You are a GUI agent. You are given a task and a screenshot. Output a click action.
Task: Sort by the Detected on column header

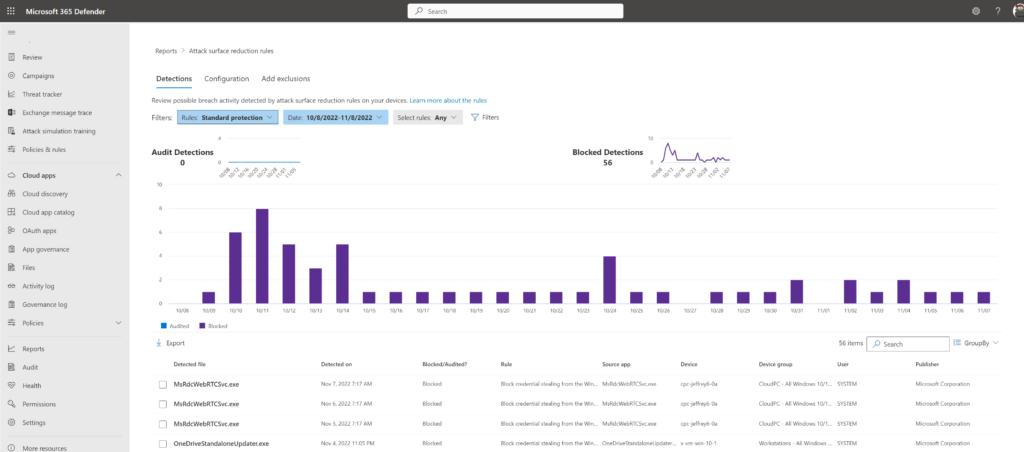pyautogui.click(x=336, y=364)
